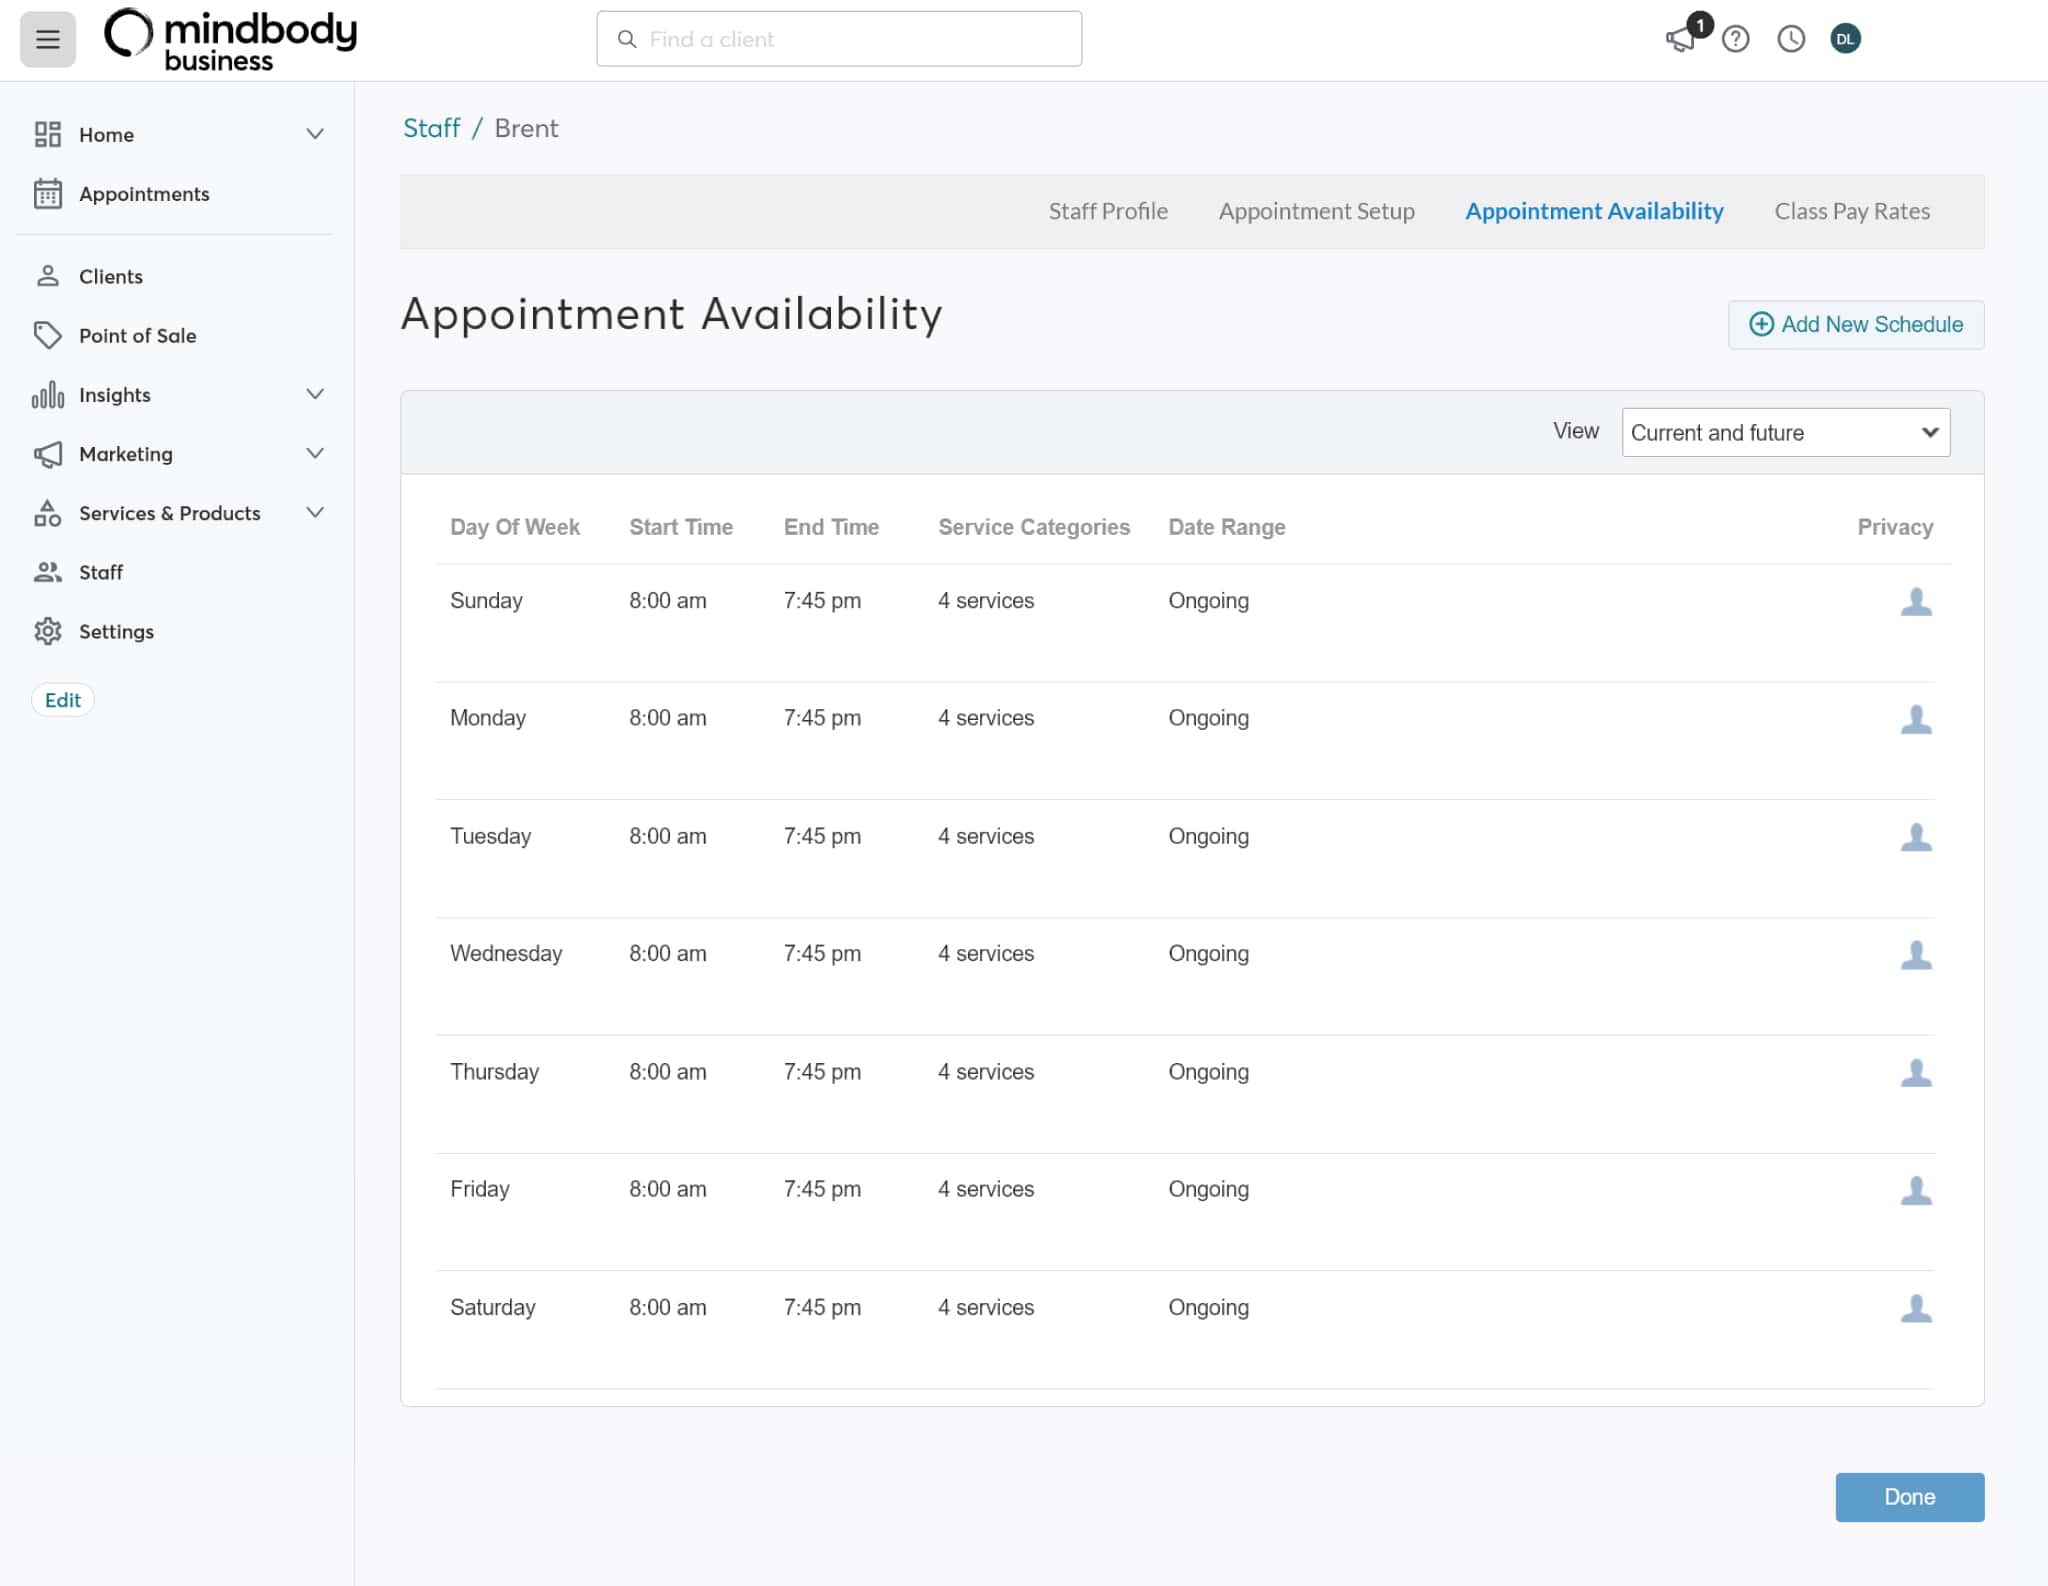Click the sidebar Edit button
This screenshot has width=2048, height=1586.
click(63, 700)
